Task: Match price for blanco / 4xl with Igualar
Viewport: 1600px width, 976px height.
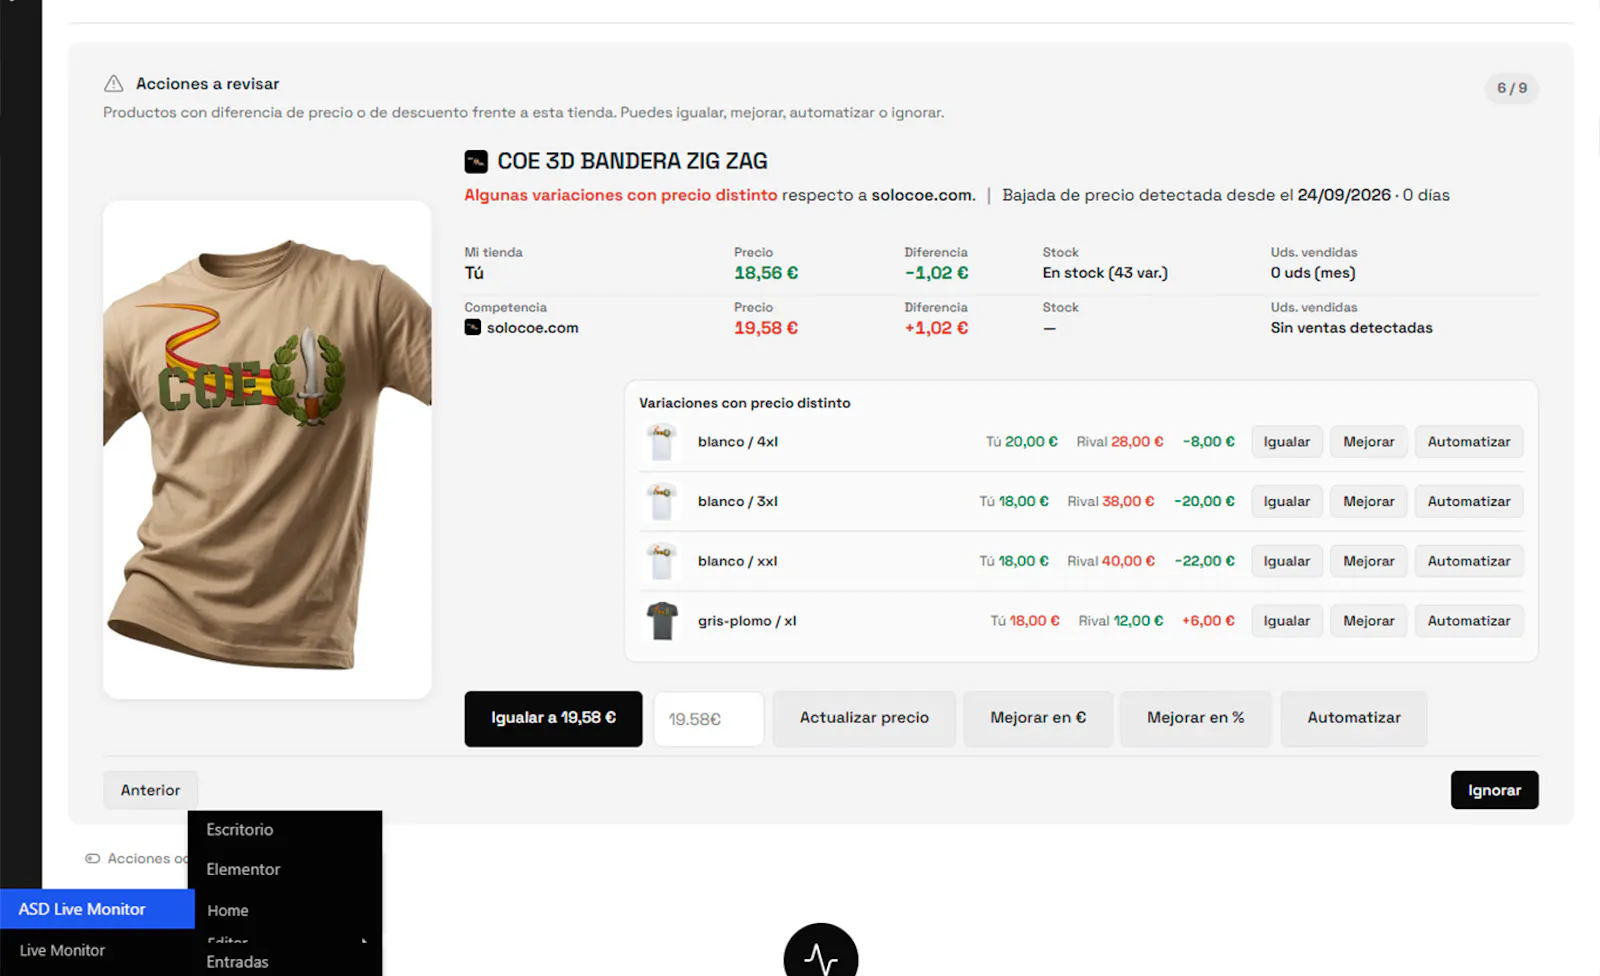Action: [x=1287, y=442]
